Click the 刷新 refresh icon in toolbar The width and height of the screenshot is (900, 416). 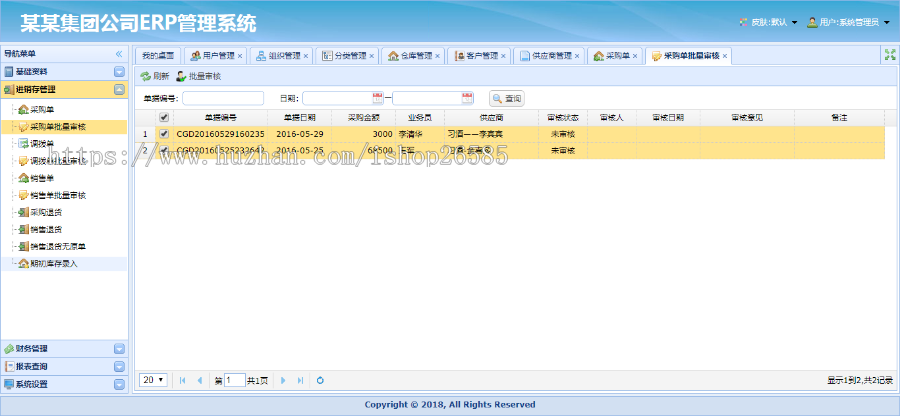(x=145, y=76)
